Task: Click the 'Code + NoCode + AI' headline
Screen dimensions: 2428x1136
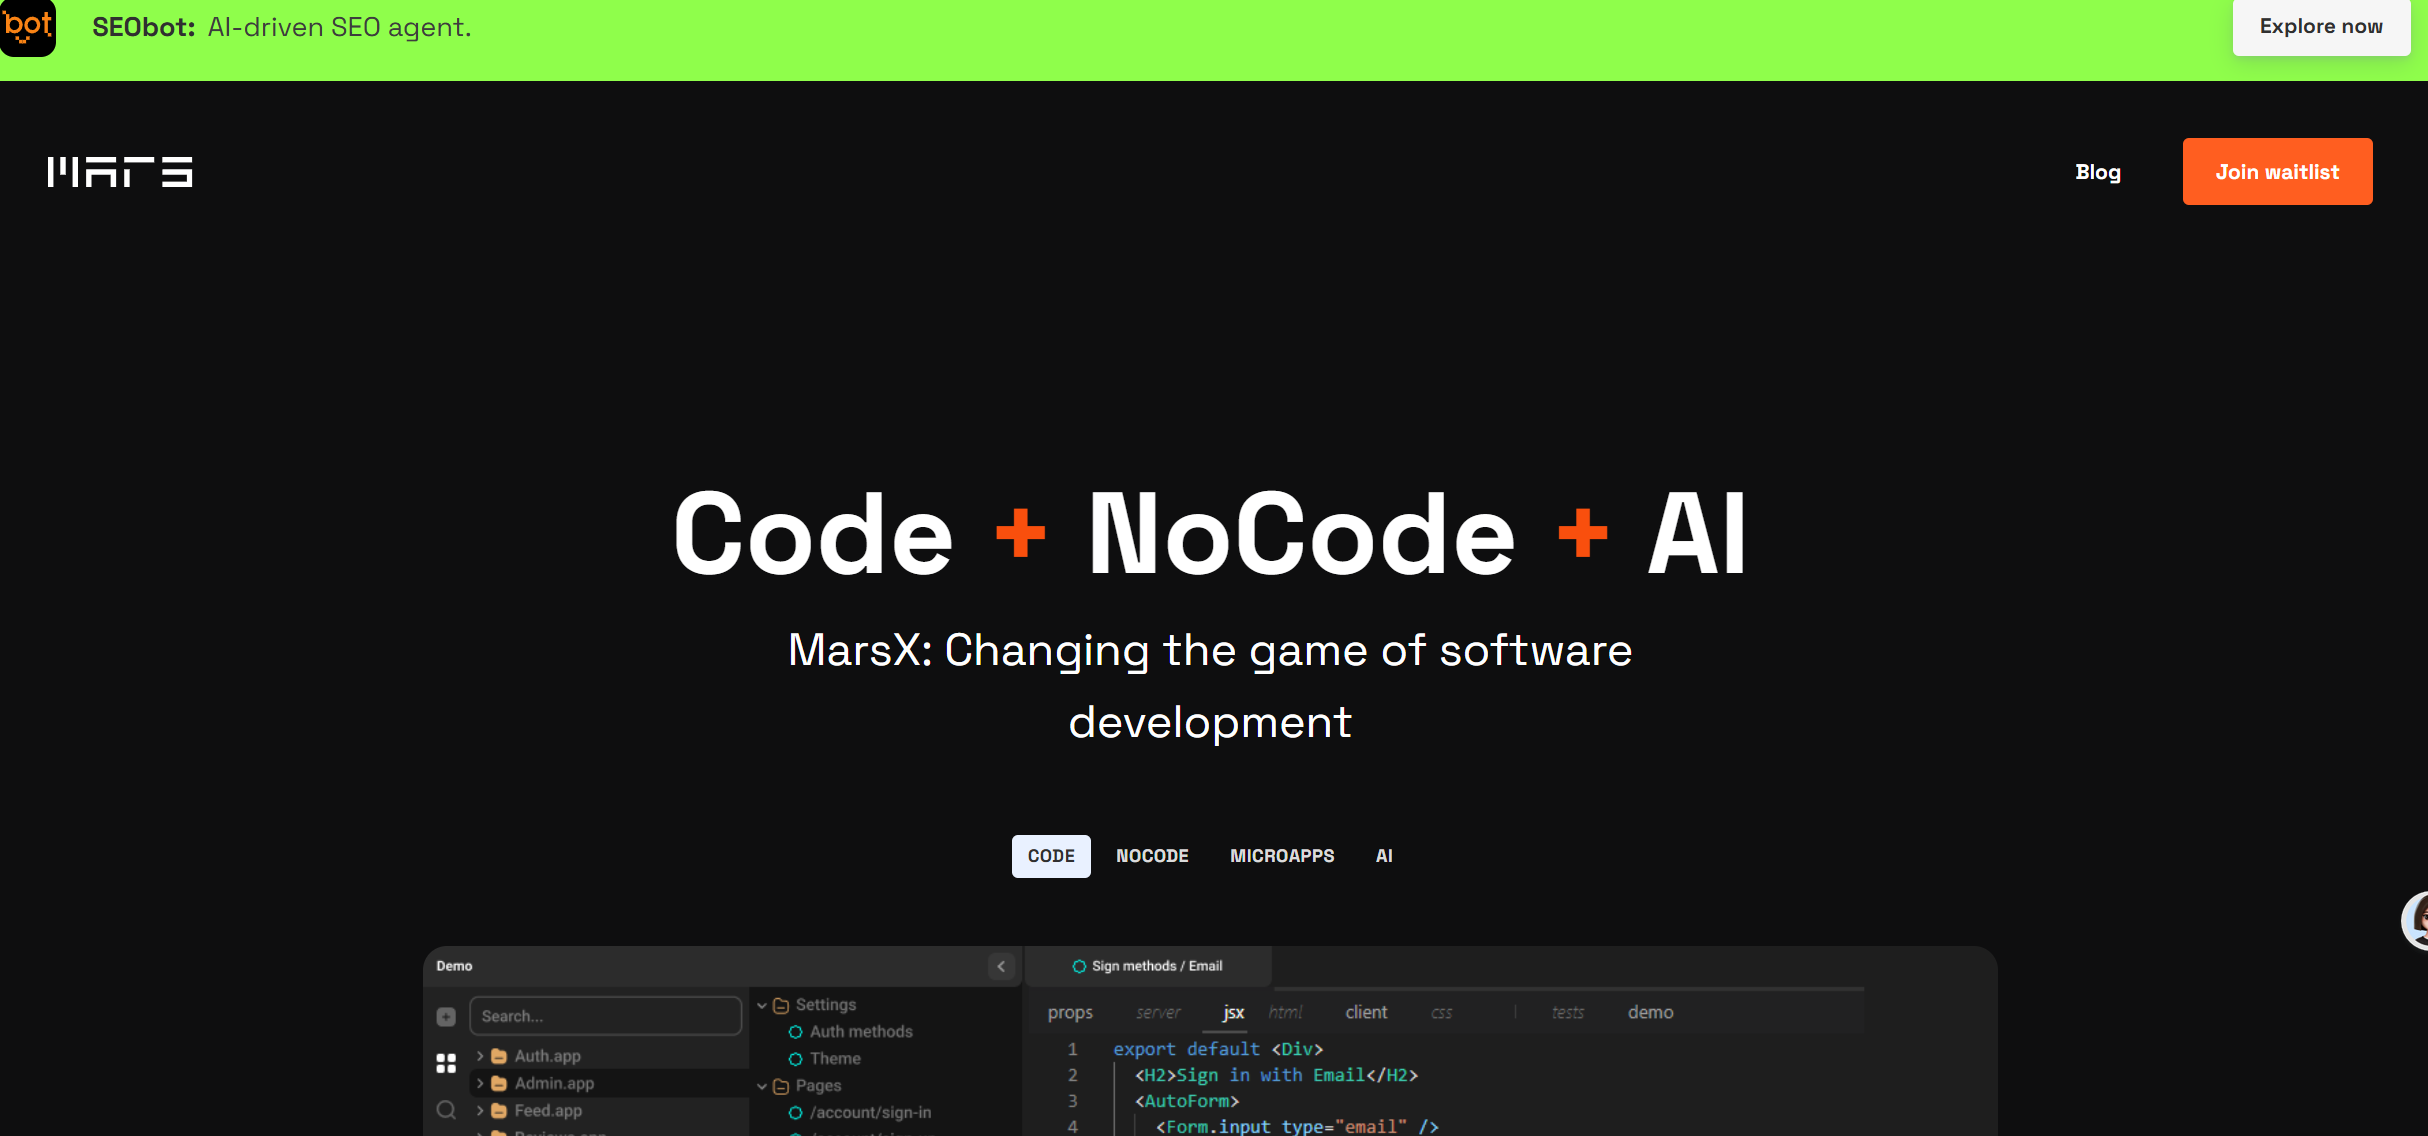Action: coord(1210,534)
